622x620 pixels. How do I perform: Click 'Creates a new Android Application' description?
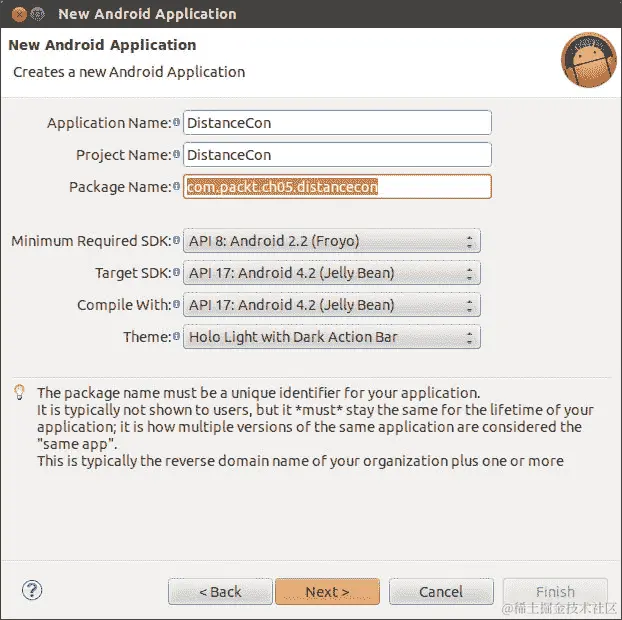coord(129,72)
